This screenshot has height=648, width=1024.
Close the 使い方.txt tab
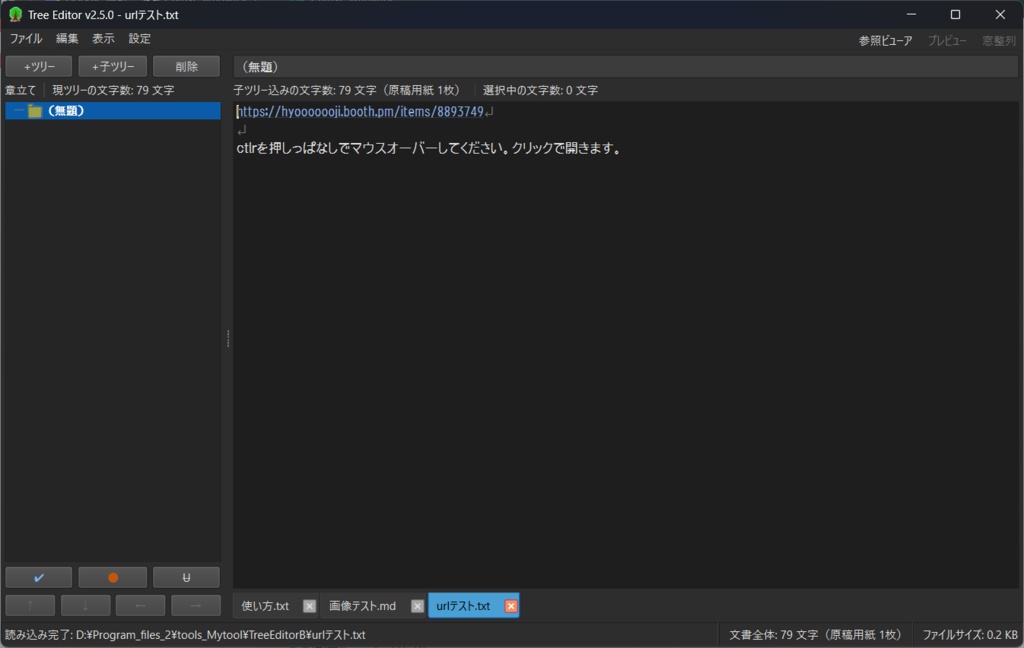(x=310, y=606)
